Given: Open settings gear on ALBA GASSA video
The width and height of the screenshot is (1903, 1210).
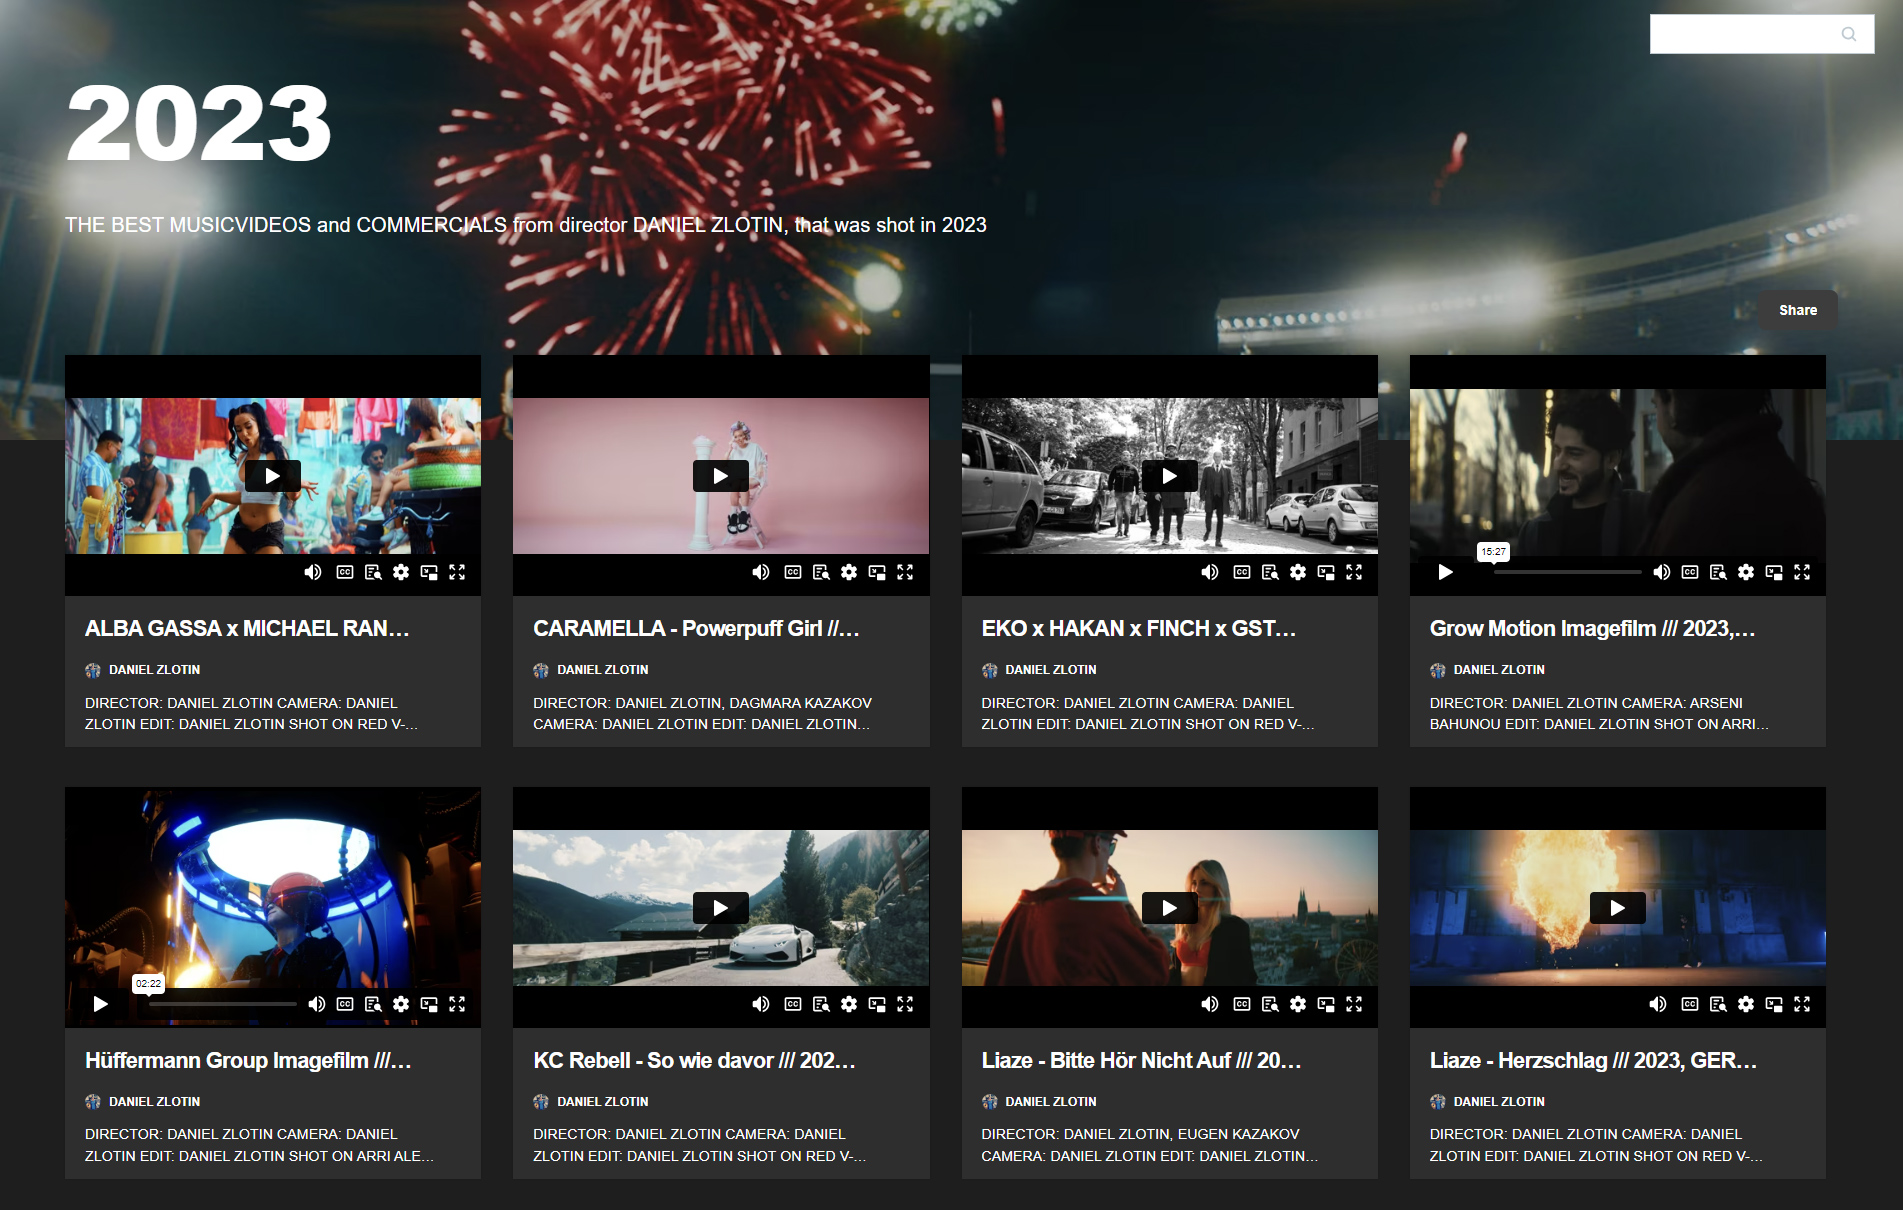Looking at the screenshot, I should pos(401,572).
